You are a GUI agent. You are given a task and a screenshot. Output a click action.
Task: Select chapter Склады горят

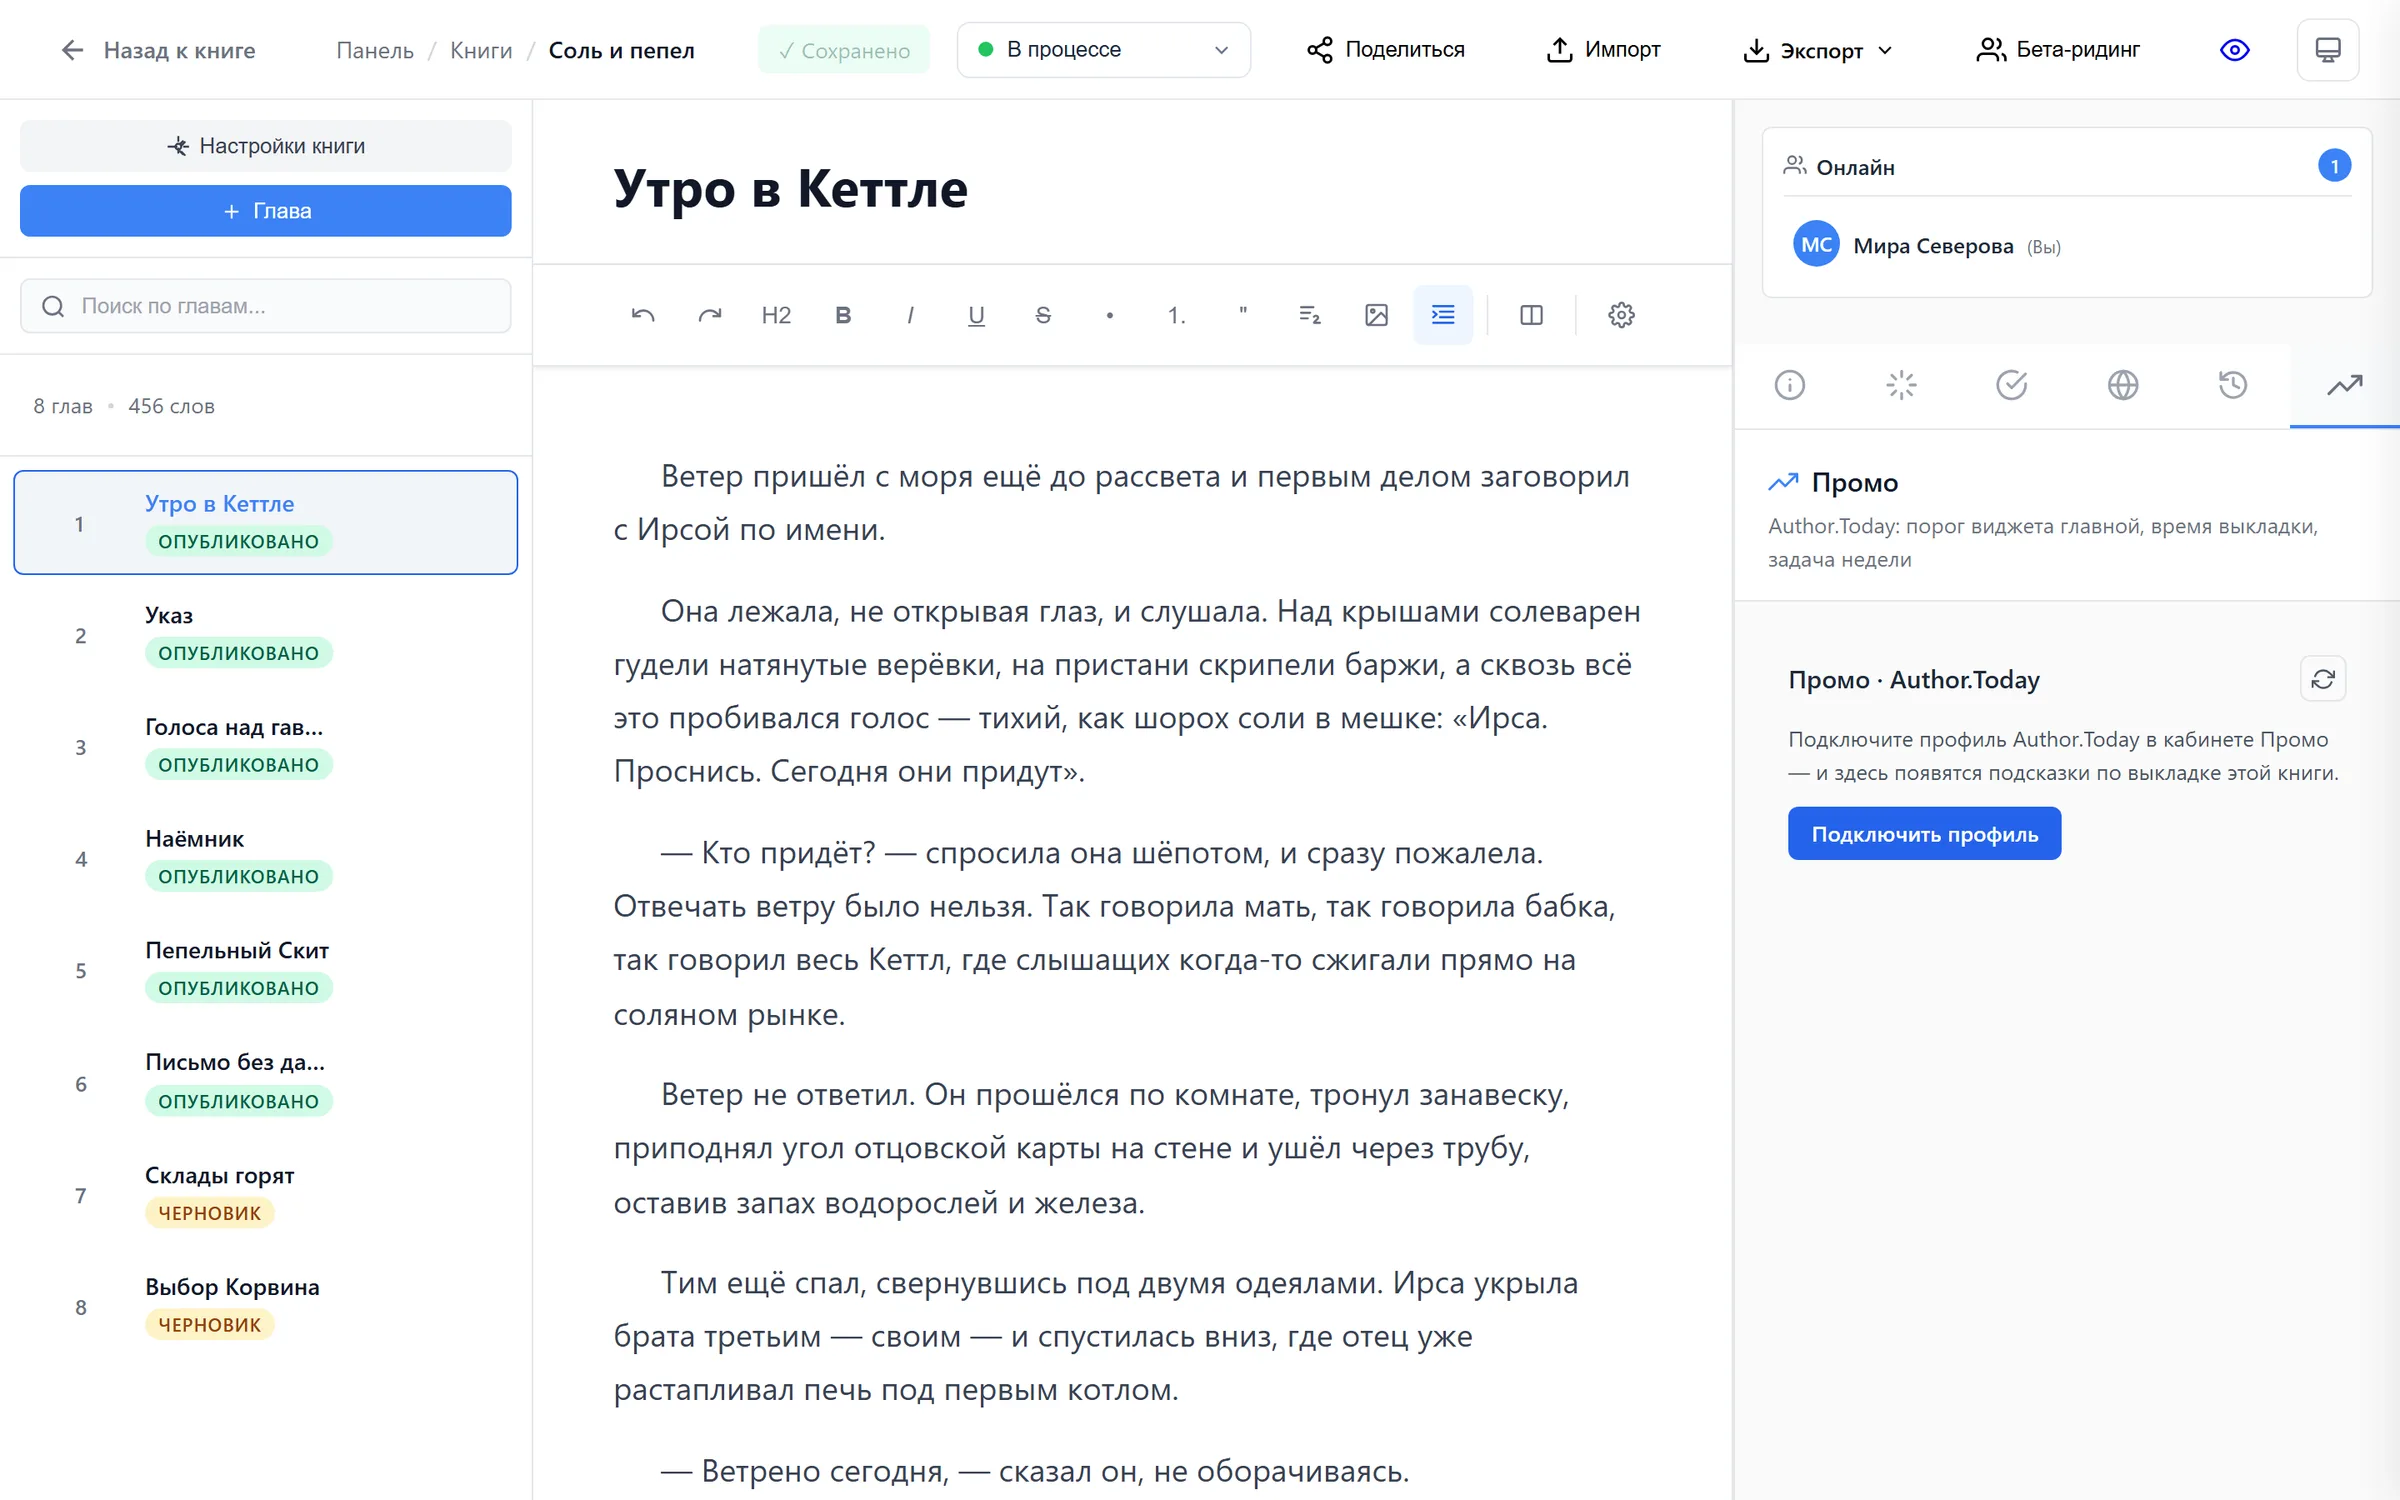[266, 1195]
